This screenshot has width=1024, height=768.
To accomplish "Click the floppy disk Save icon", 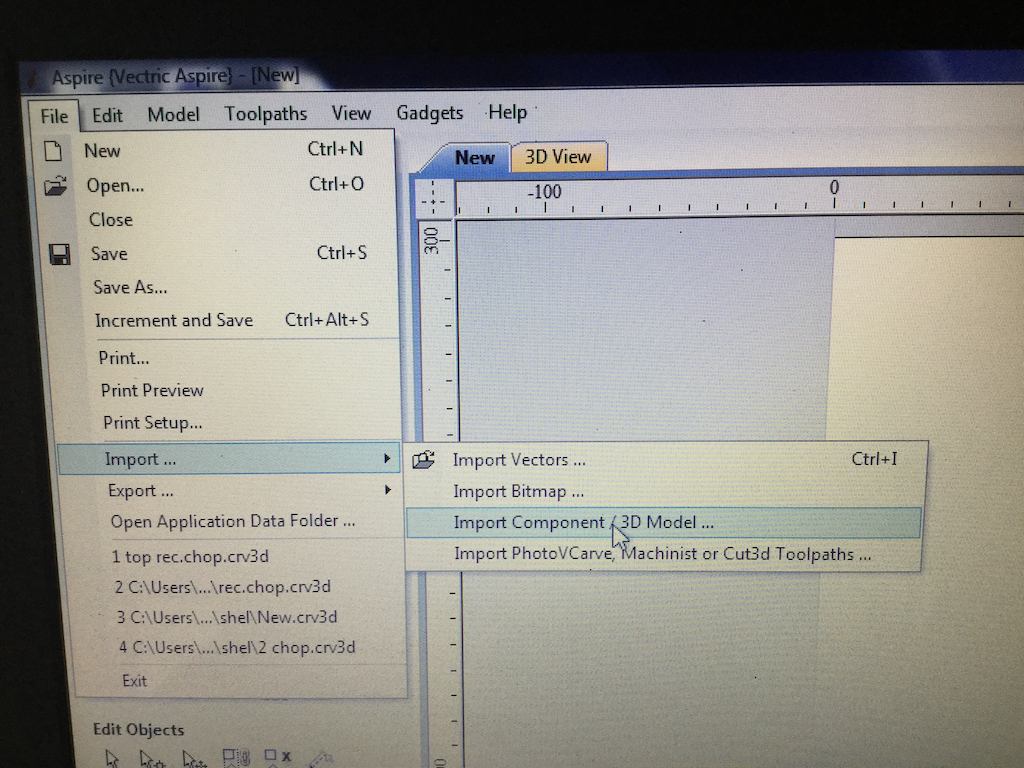I will tap(59, 254).
